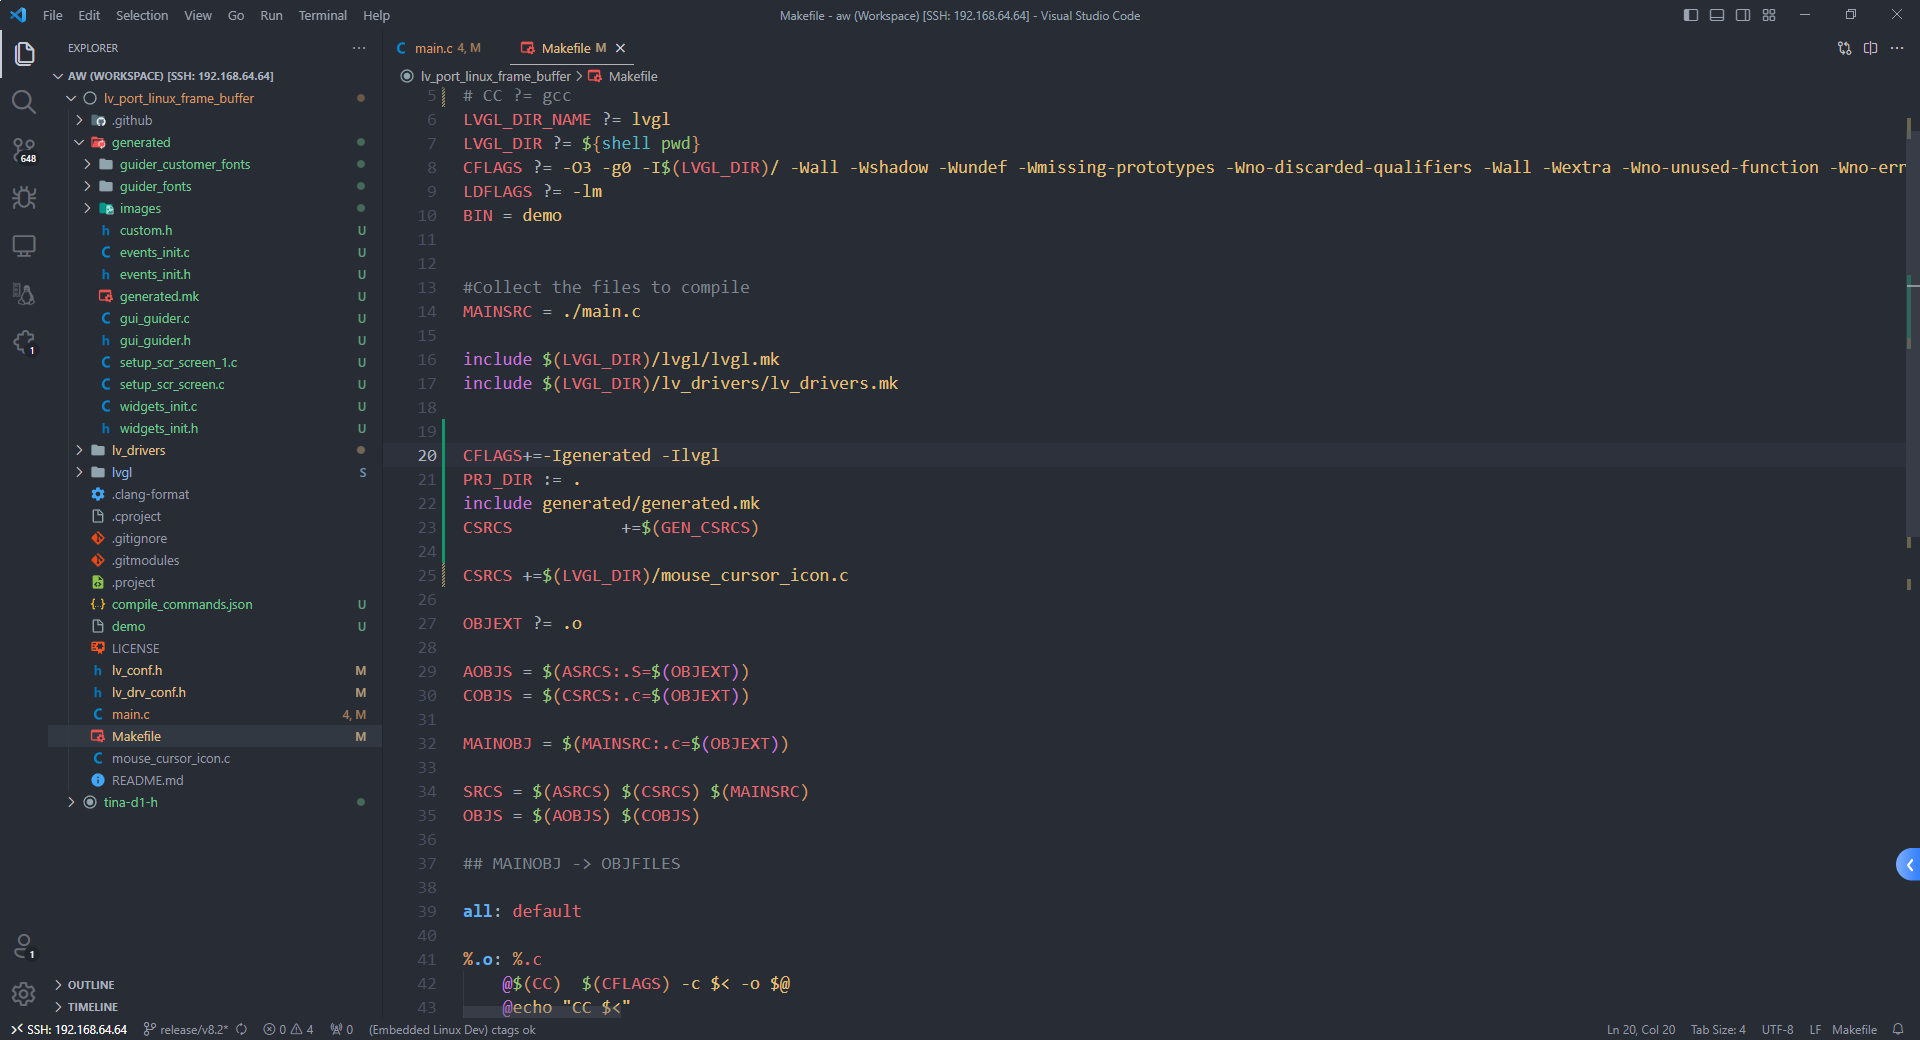
Task: Open the Help menu
Action: tap(376, 15)
